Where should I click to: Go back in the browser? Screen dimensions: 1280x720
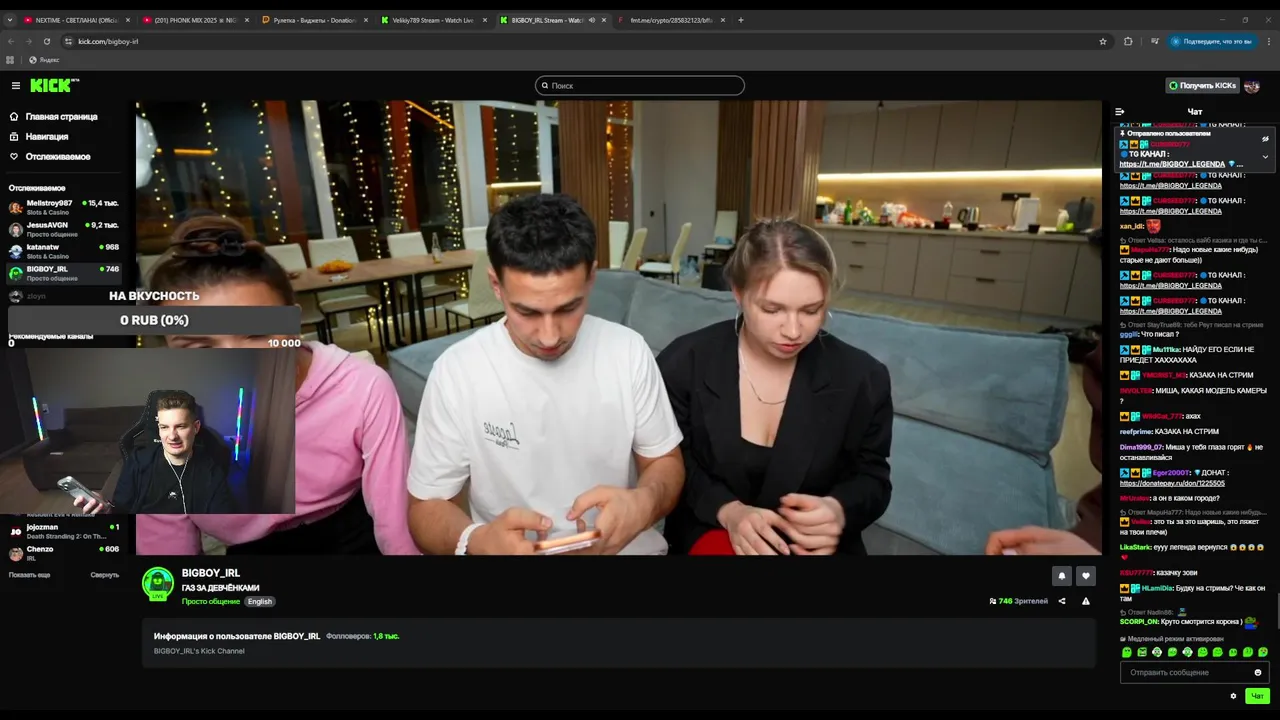click(x=11, y=41)
